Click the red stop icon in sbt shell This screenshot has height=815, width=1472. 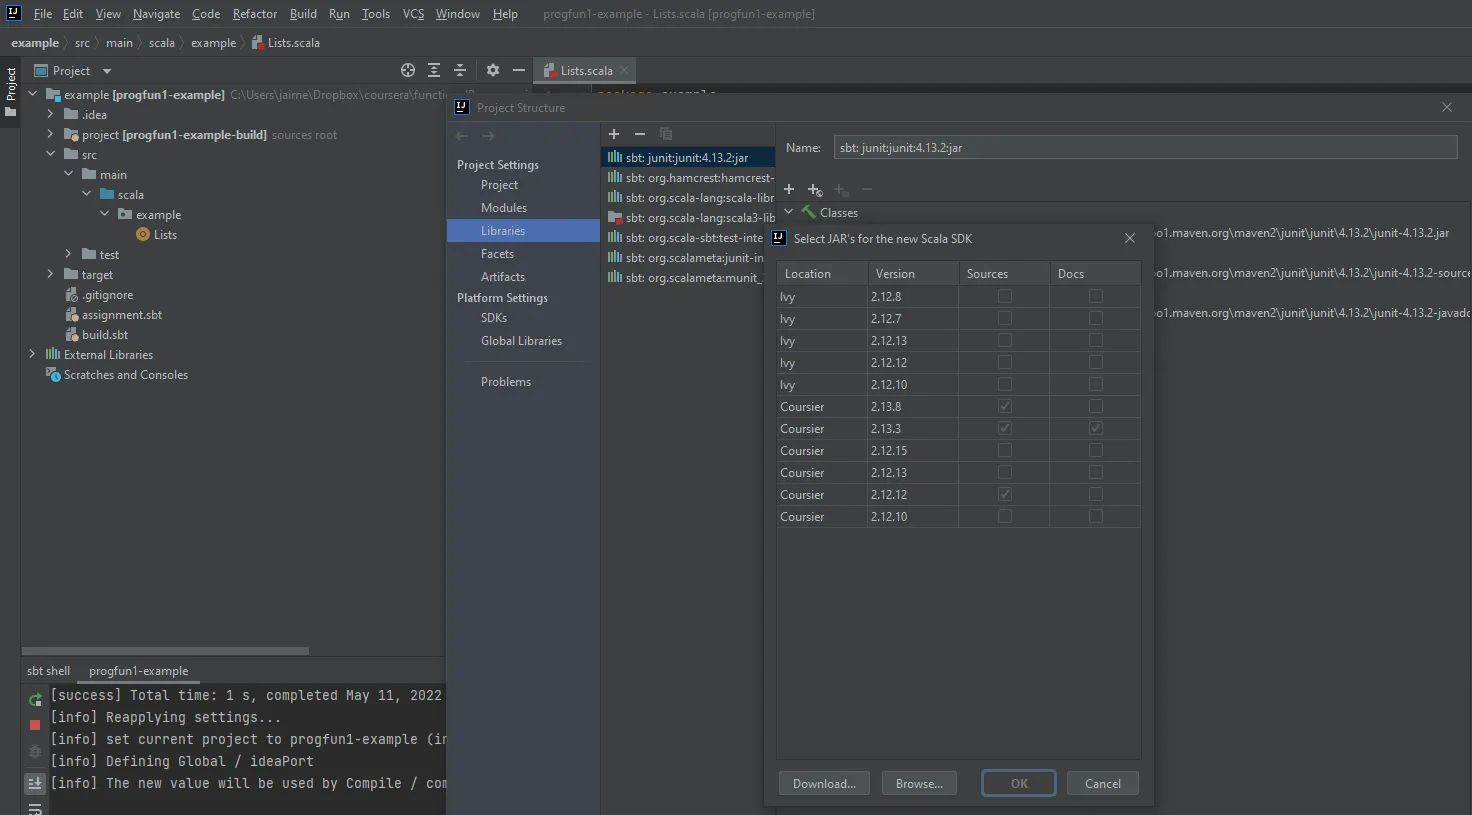tap(35, 724)
